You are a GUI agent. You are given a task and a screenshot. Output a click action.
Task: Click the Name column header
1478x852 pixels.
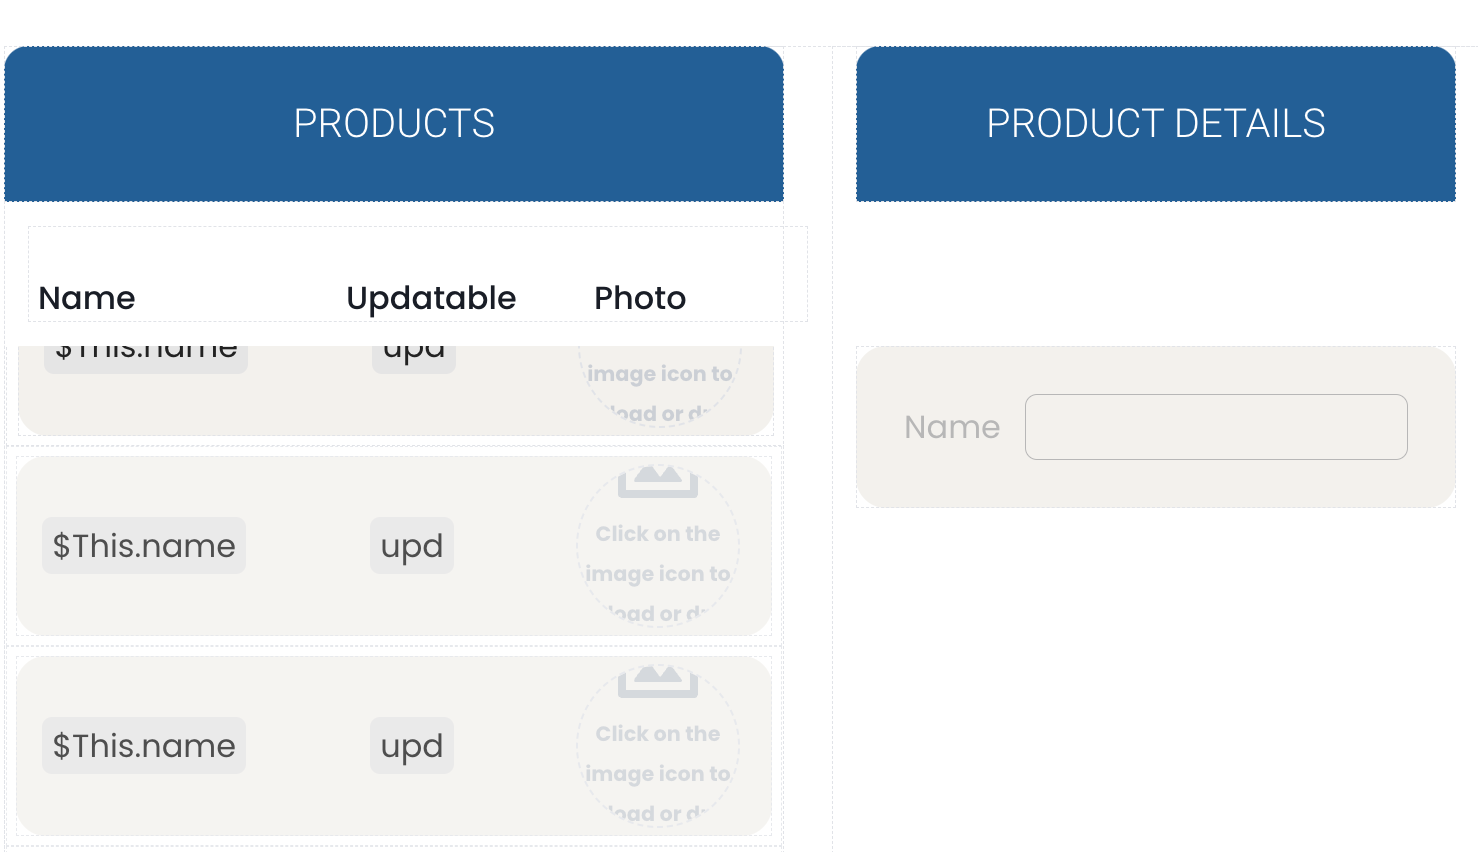87,298
